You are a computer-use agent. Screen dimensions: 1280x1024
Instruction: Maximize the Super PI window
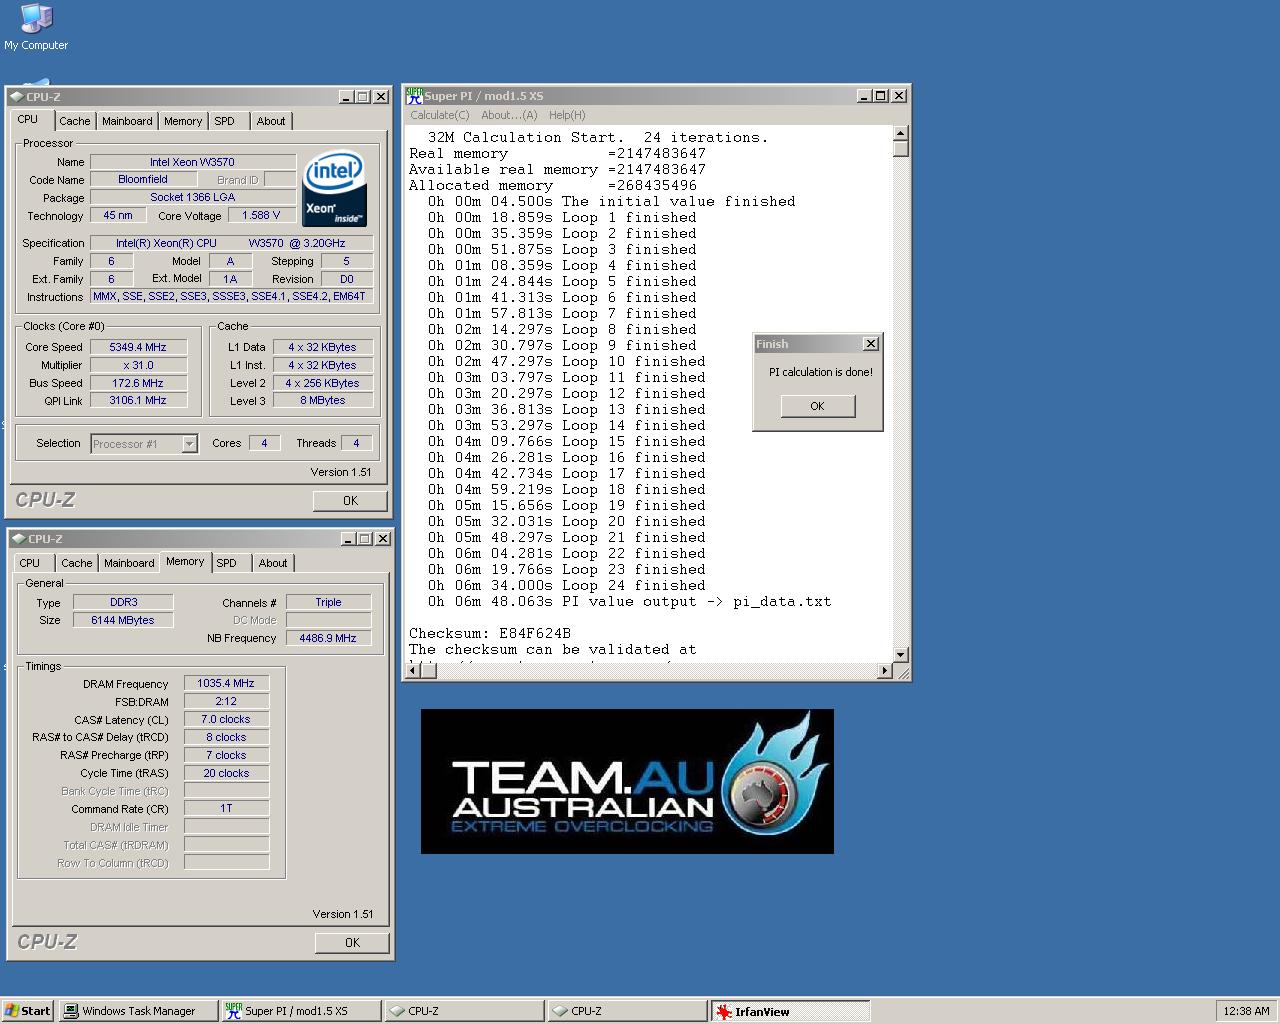pyautogui.click(x=880, y=96)
